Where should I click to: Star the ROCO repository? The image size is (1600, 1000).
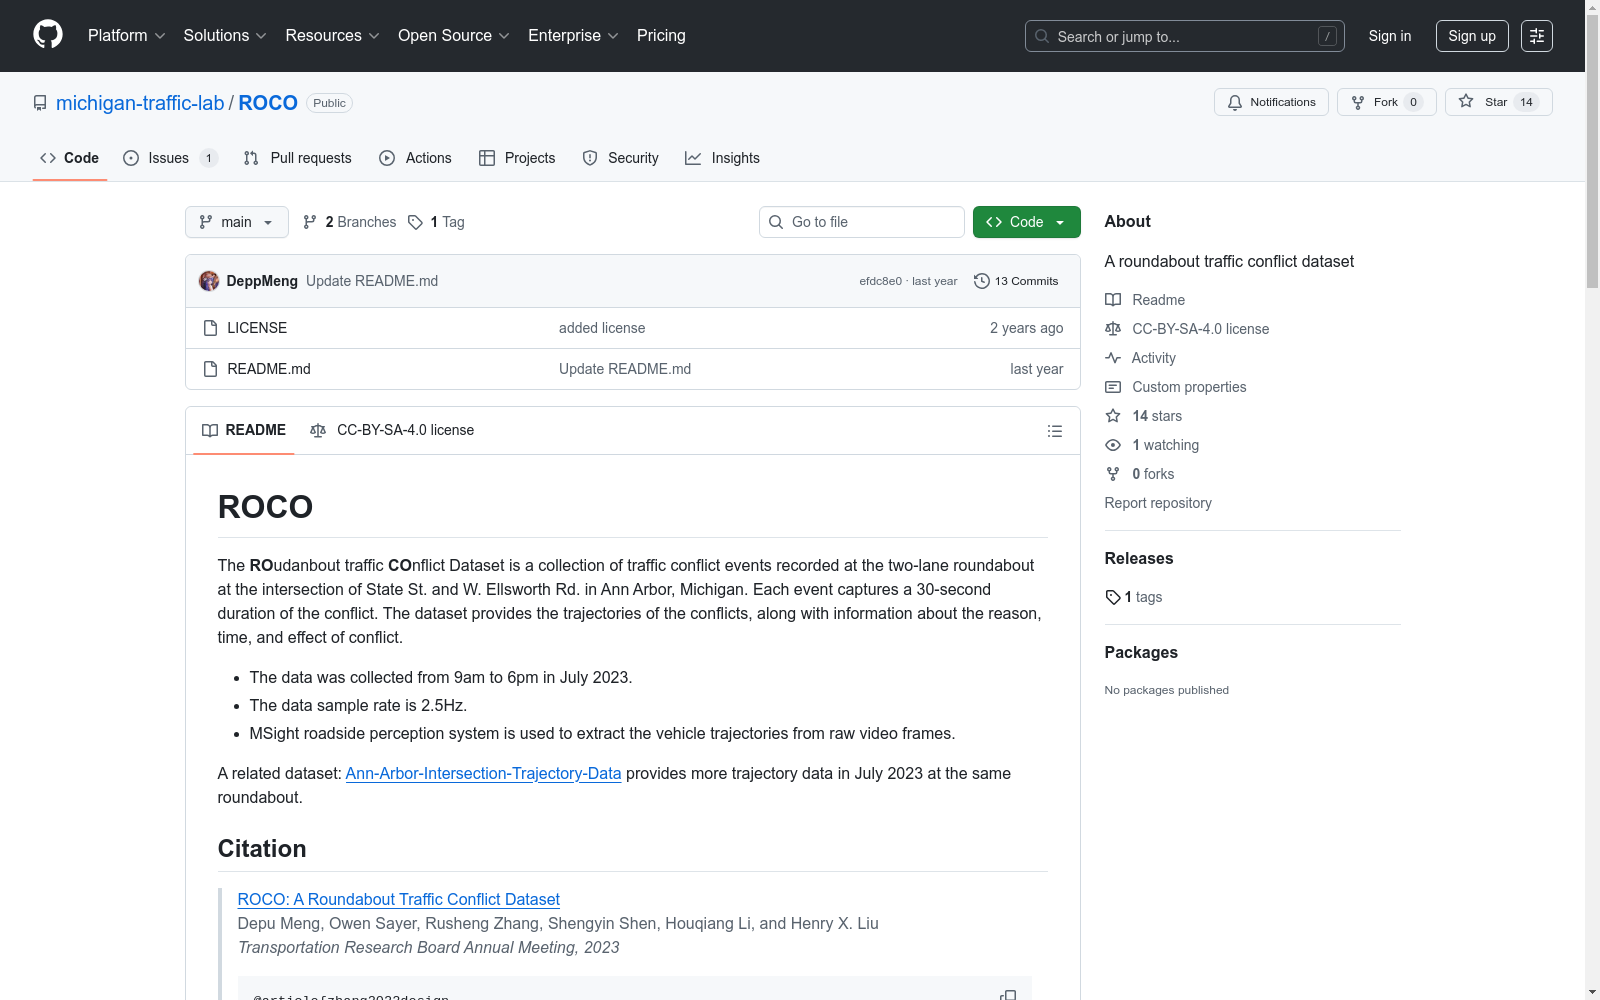point(1498,102)
